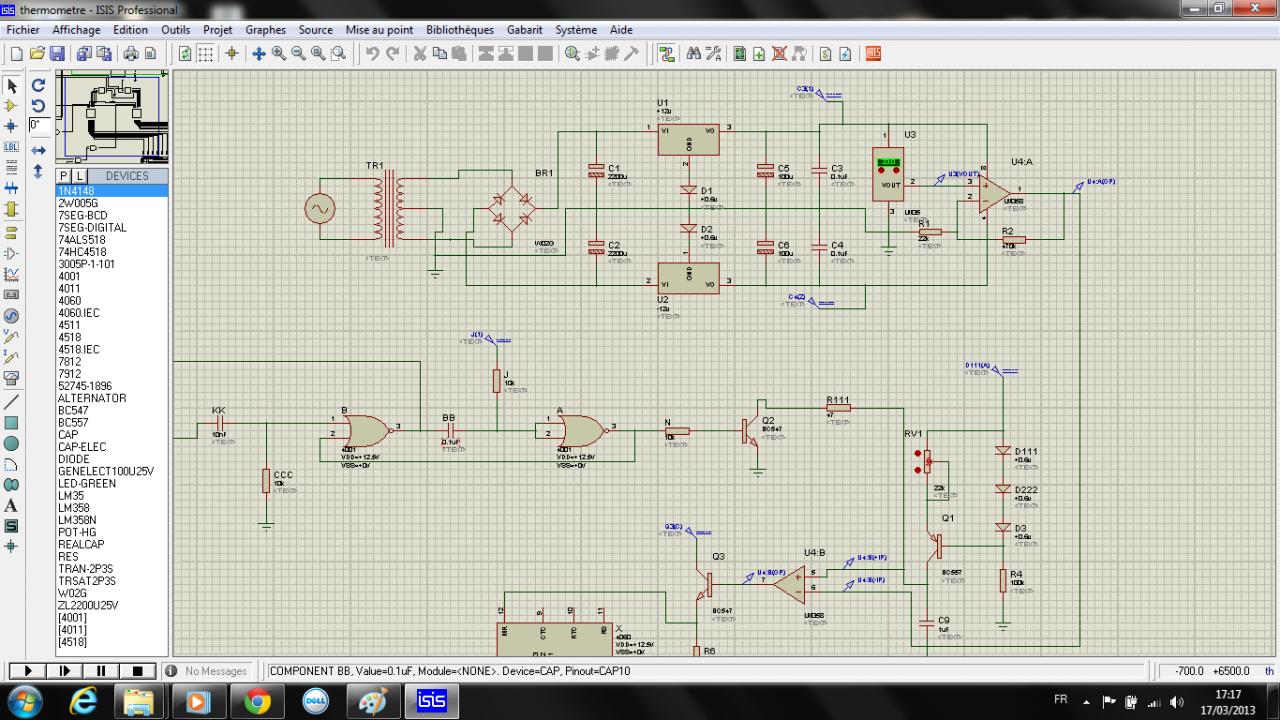Screen dimensions: 1280x720
Task: Start simulation with the Play button
Action: [28, 671]
